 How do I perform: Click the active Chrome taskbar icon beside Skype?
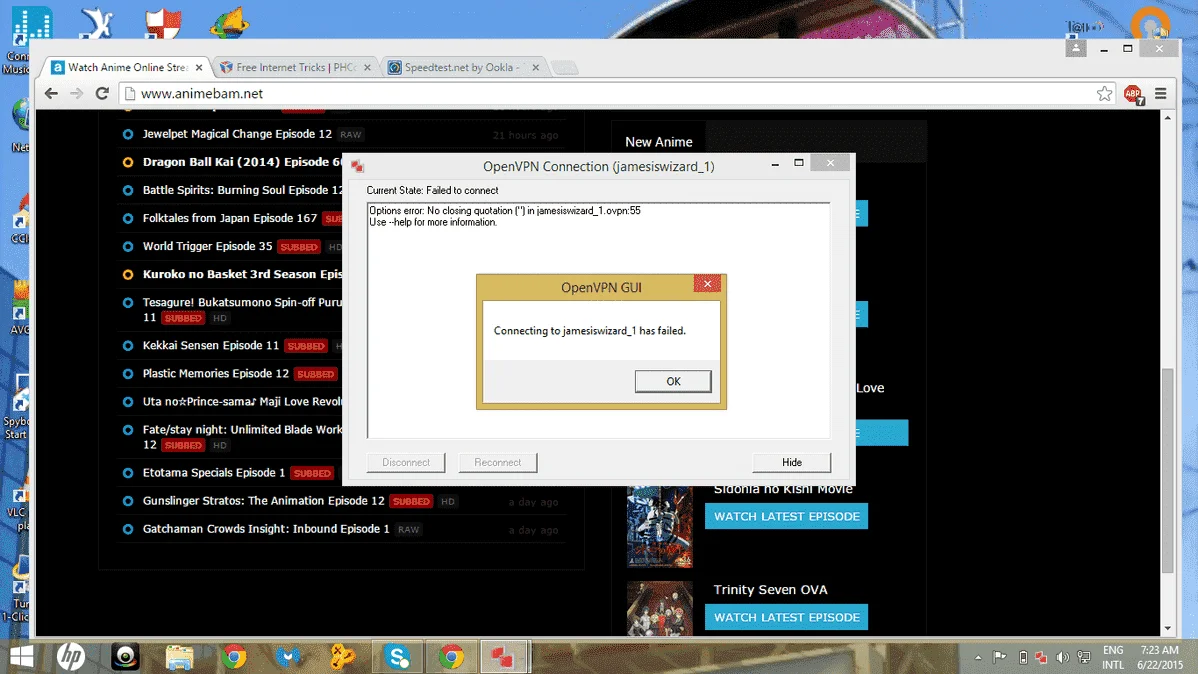coord(451,657)
